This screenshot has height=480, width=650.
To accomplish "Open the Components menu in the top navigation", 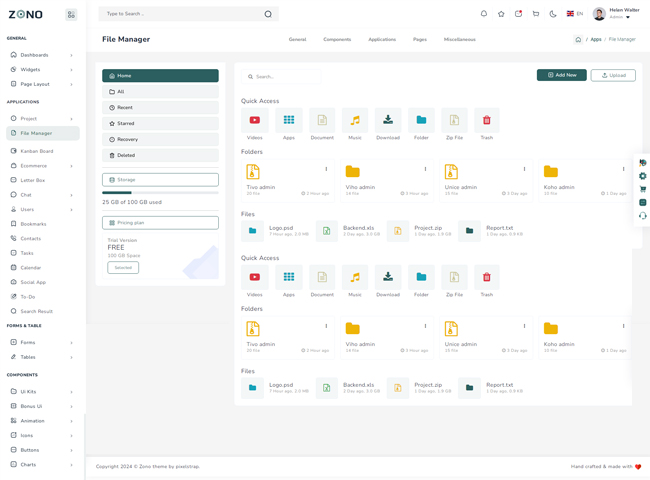I will (x=337, y=40).
